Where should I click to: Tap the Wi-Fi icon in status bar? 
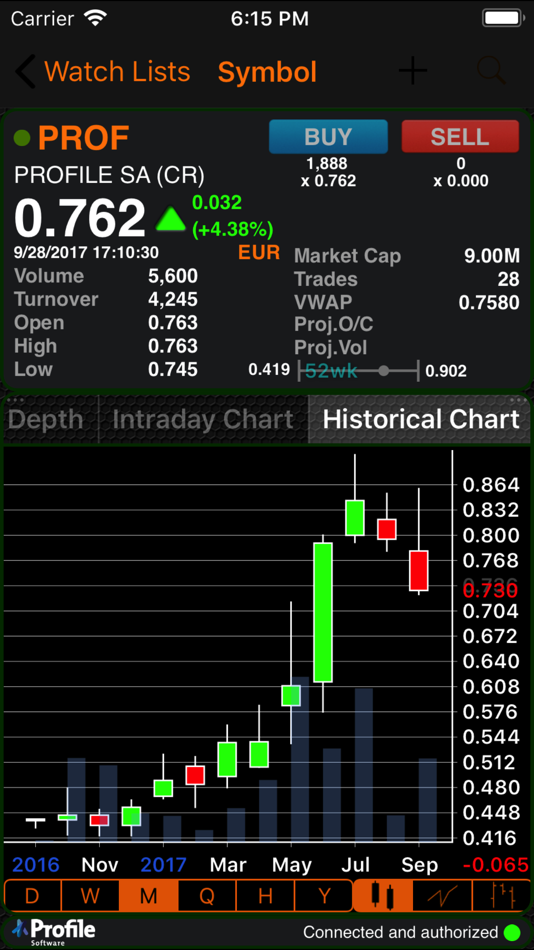coord(95,18)
